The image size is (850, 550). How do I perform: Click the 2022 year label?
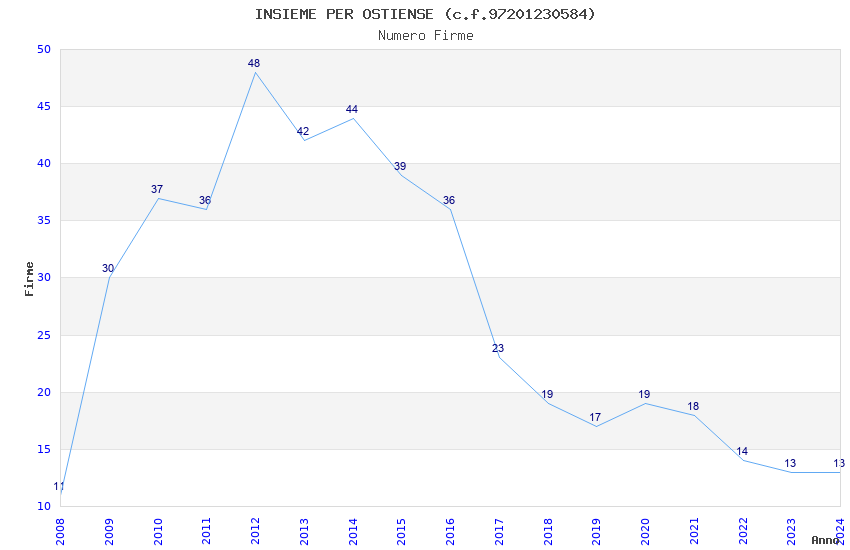743,531
